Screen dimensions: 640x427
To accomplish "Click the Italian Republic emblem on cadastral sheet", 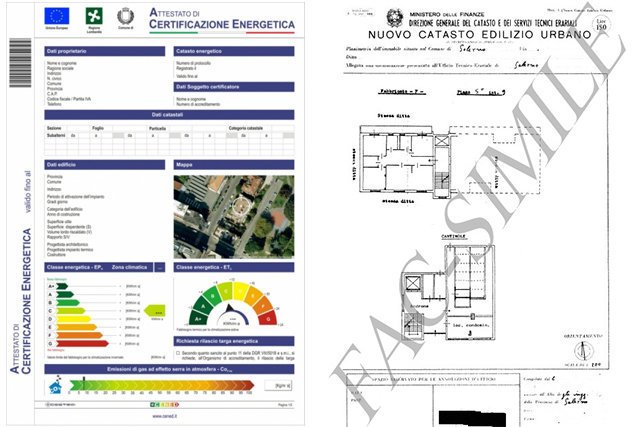I will coord(395,18).
